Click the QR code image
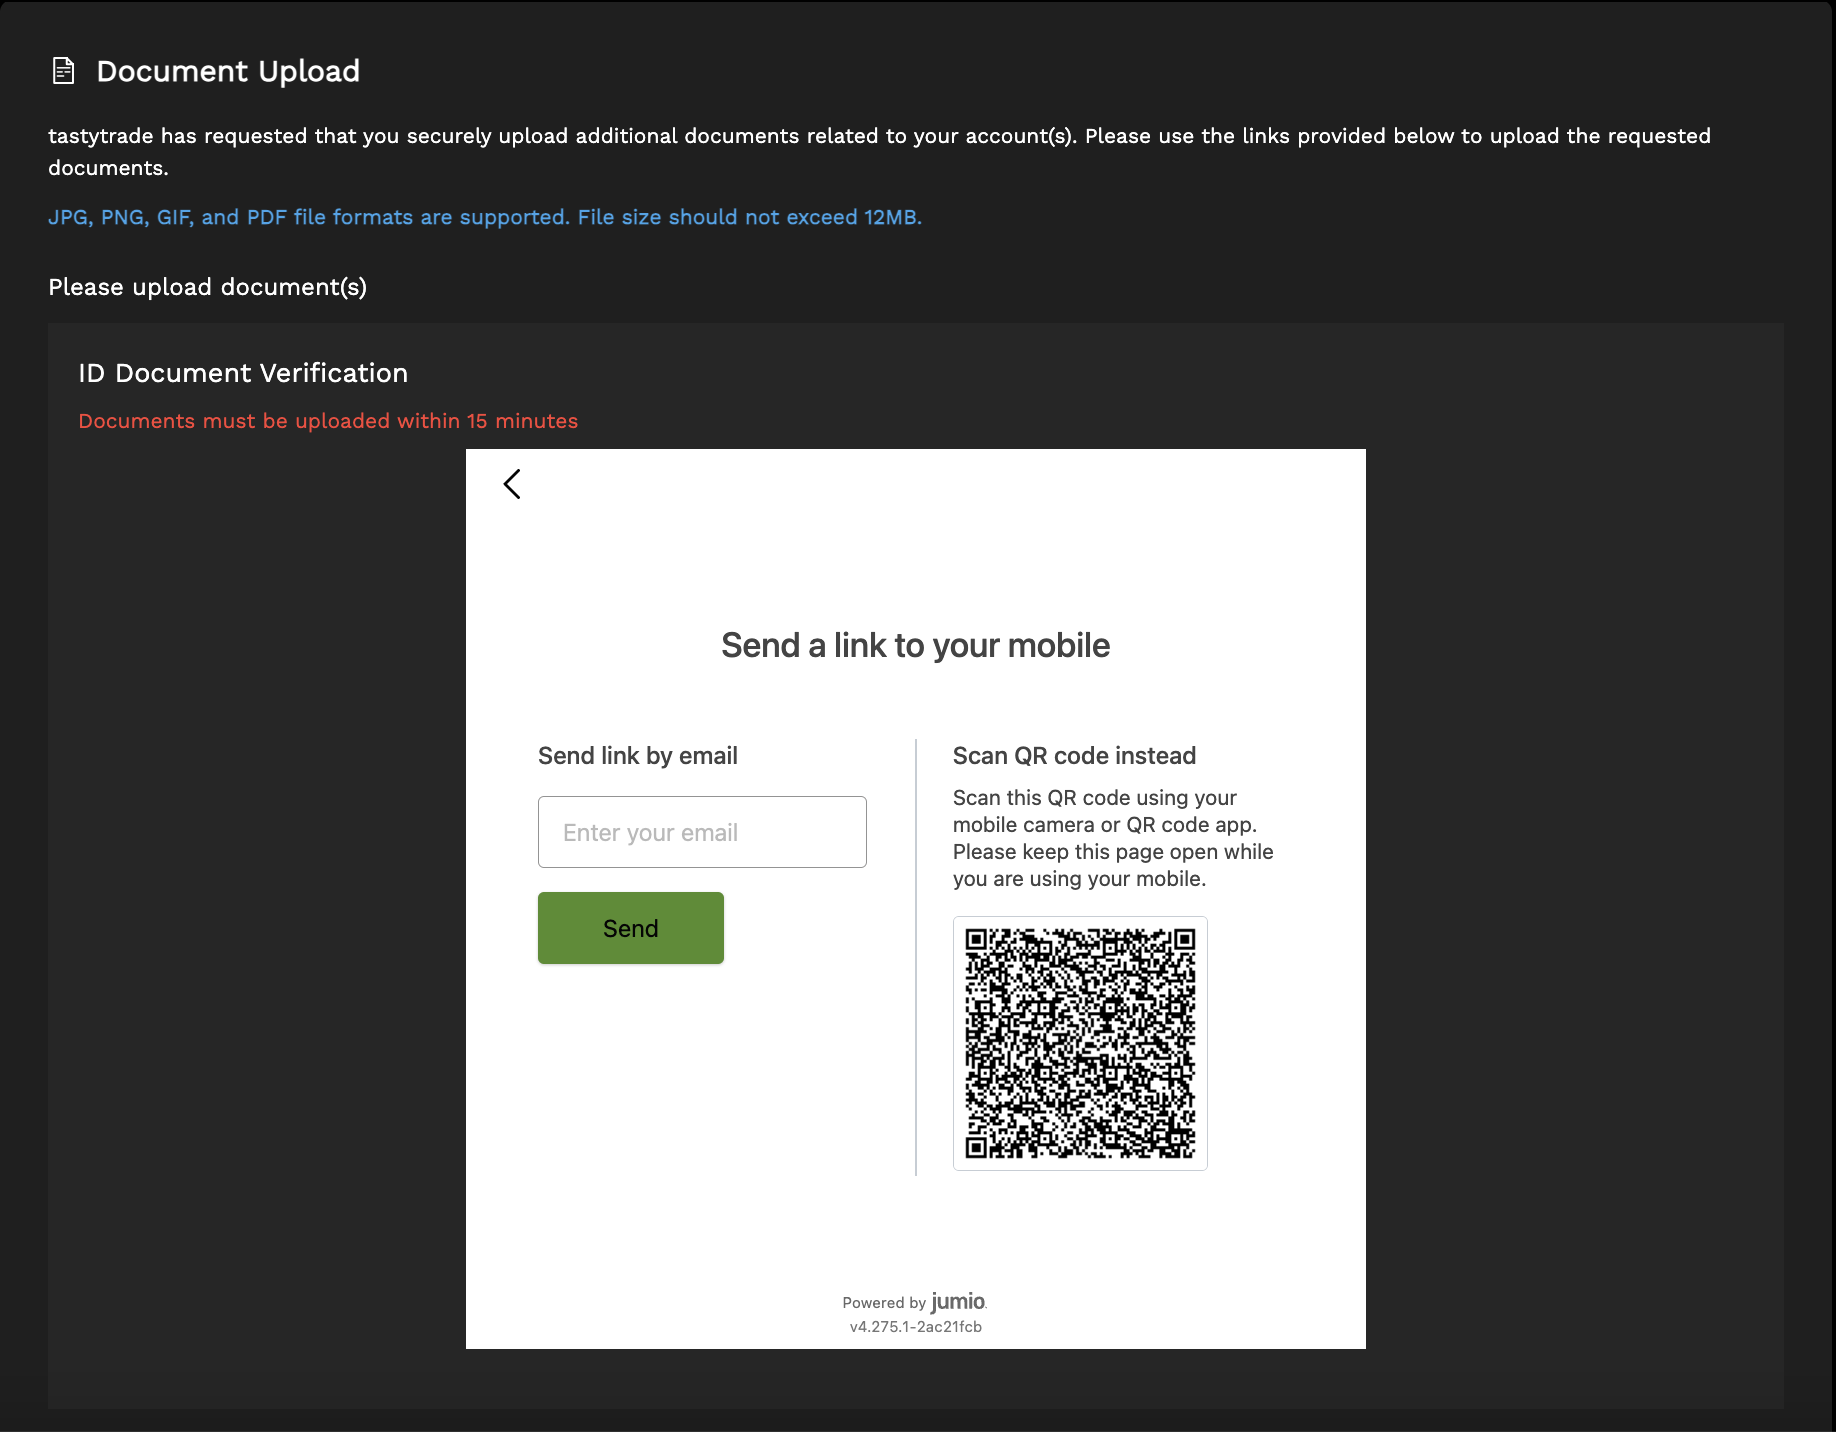1836x1432 pixels. (x=1080, y=1044)
